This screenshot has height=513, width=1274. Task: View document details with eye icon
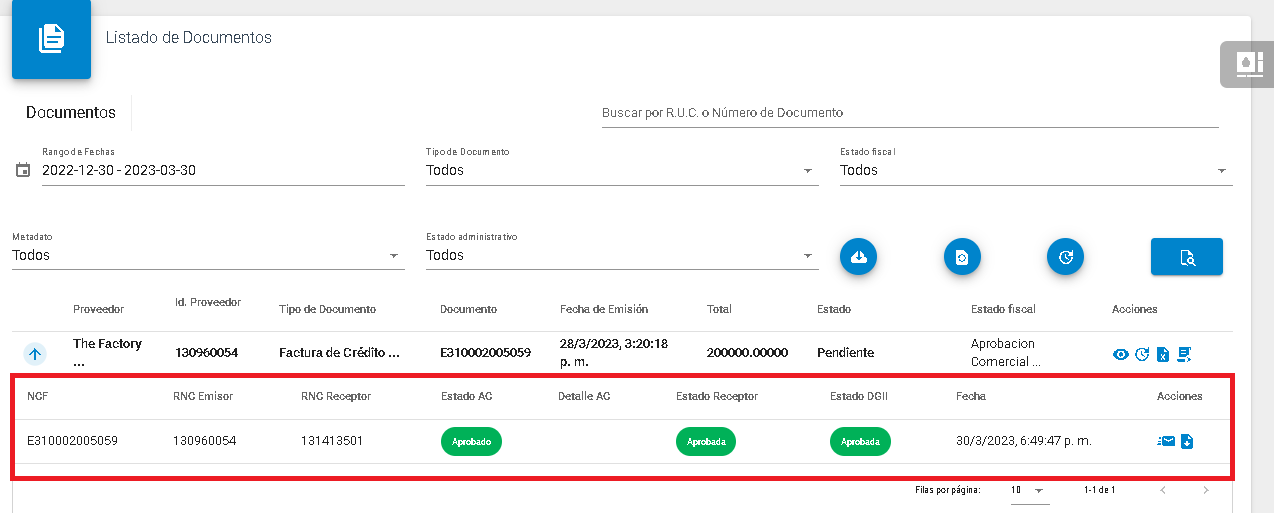(x=1121, y=354)
